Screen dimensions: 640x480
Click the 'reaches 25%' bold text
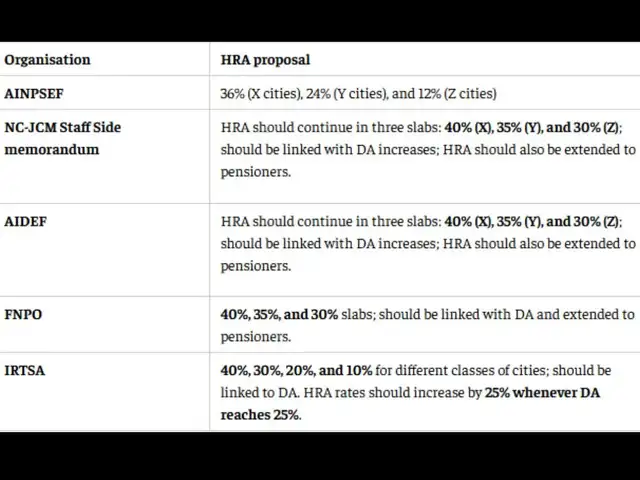click(260, 415)
